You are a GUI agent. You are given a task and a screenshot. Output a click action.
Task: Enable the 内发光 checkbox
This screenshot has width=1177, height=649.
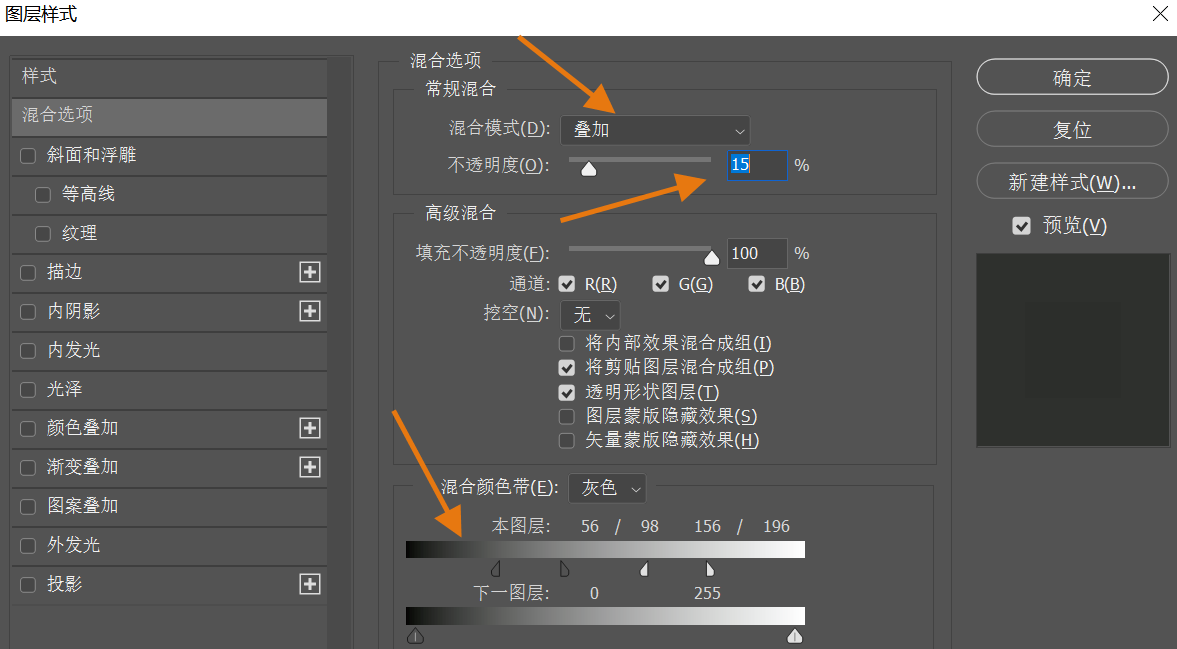[28, 350]
